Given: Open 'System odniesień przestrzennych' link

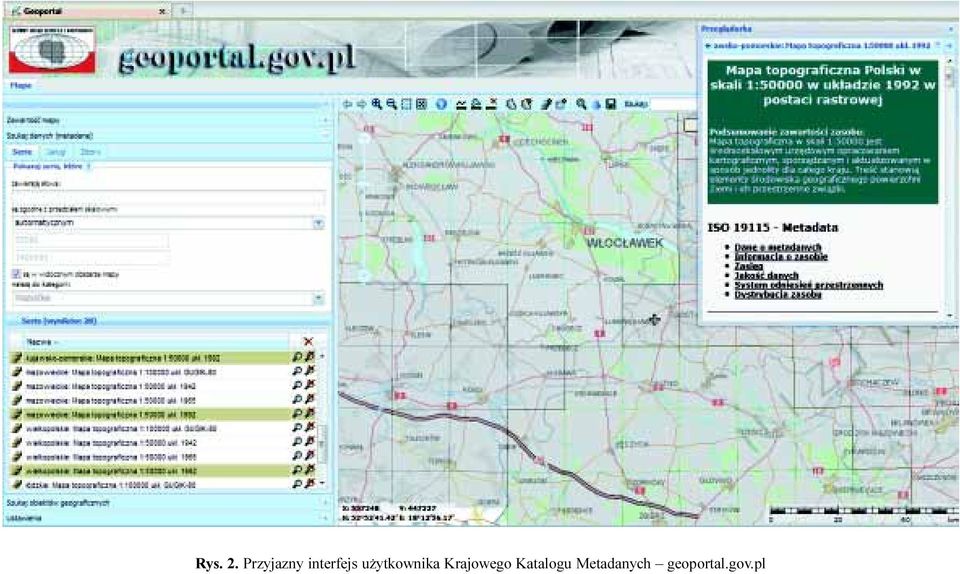Looking at the screenshot, I should coord(808,285).
